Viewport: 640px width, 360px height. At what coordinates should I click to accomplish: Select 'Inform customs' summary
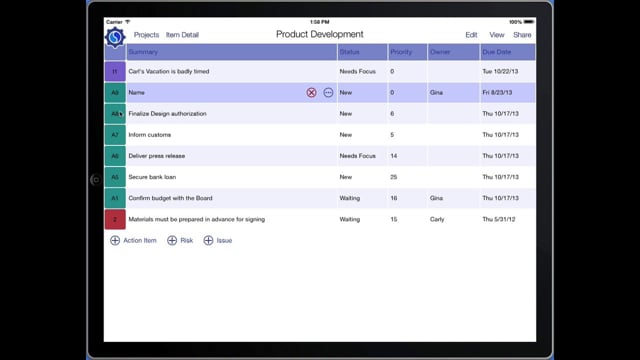[x=149, y=135]
